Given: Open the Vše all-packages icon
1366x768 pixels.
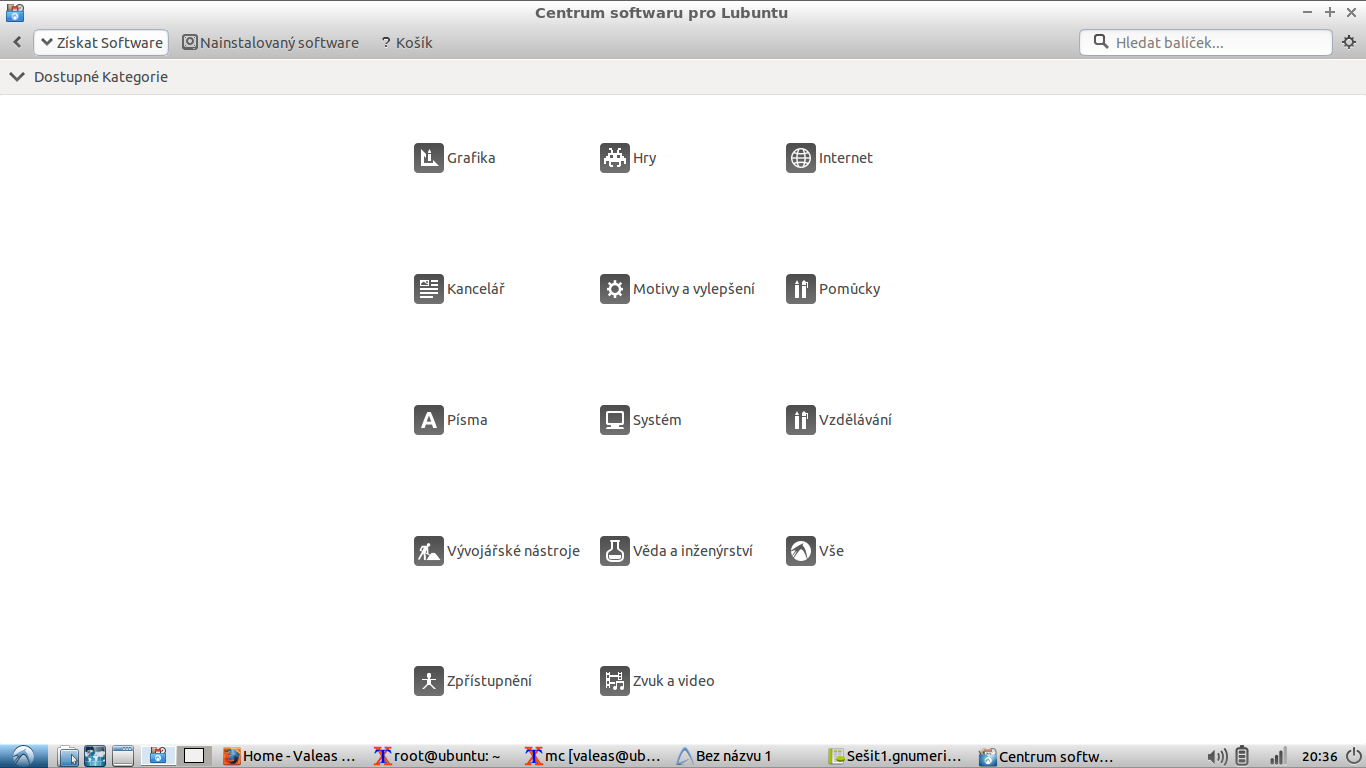Looking at the screenshot, I should (801, 551).
